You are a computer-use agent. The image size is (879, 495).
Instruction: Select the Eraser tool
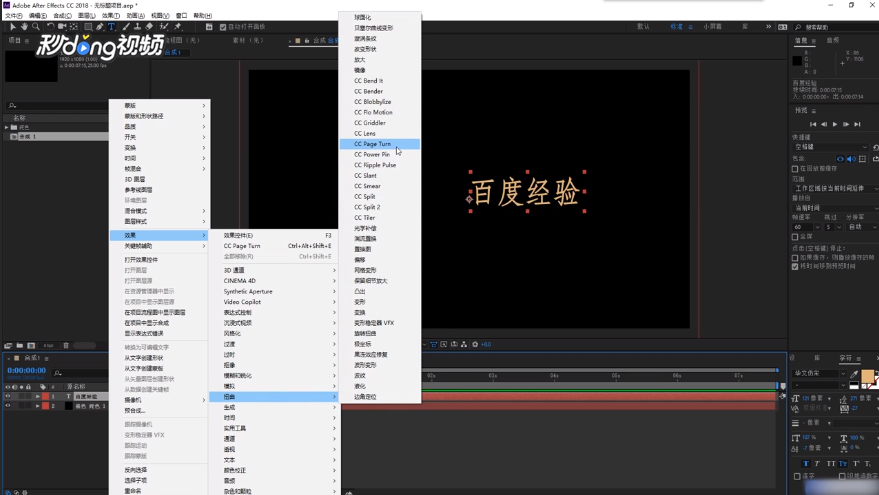coord(149,27)
